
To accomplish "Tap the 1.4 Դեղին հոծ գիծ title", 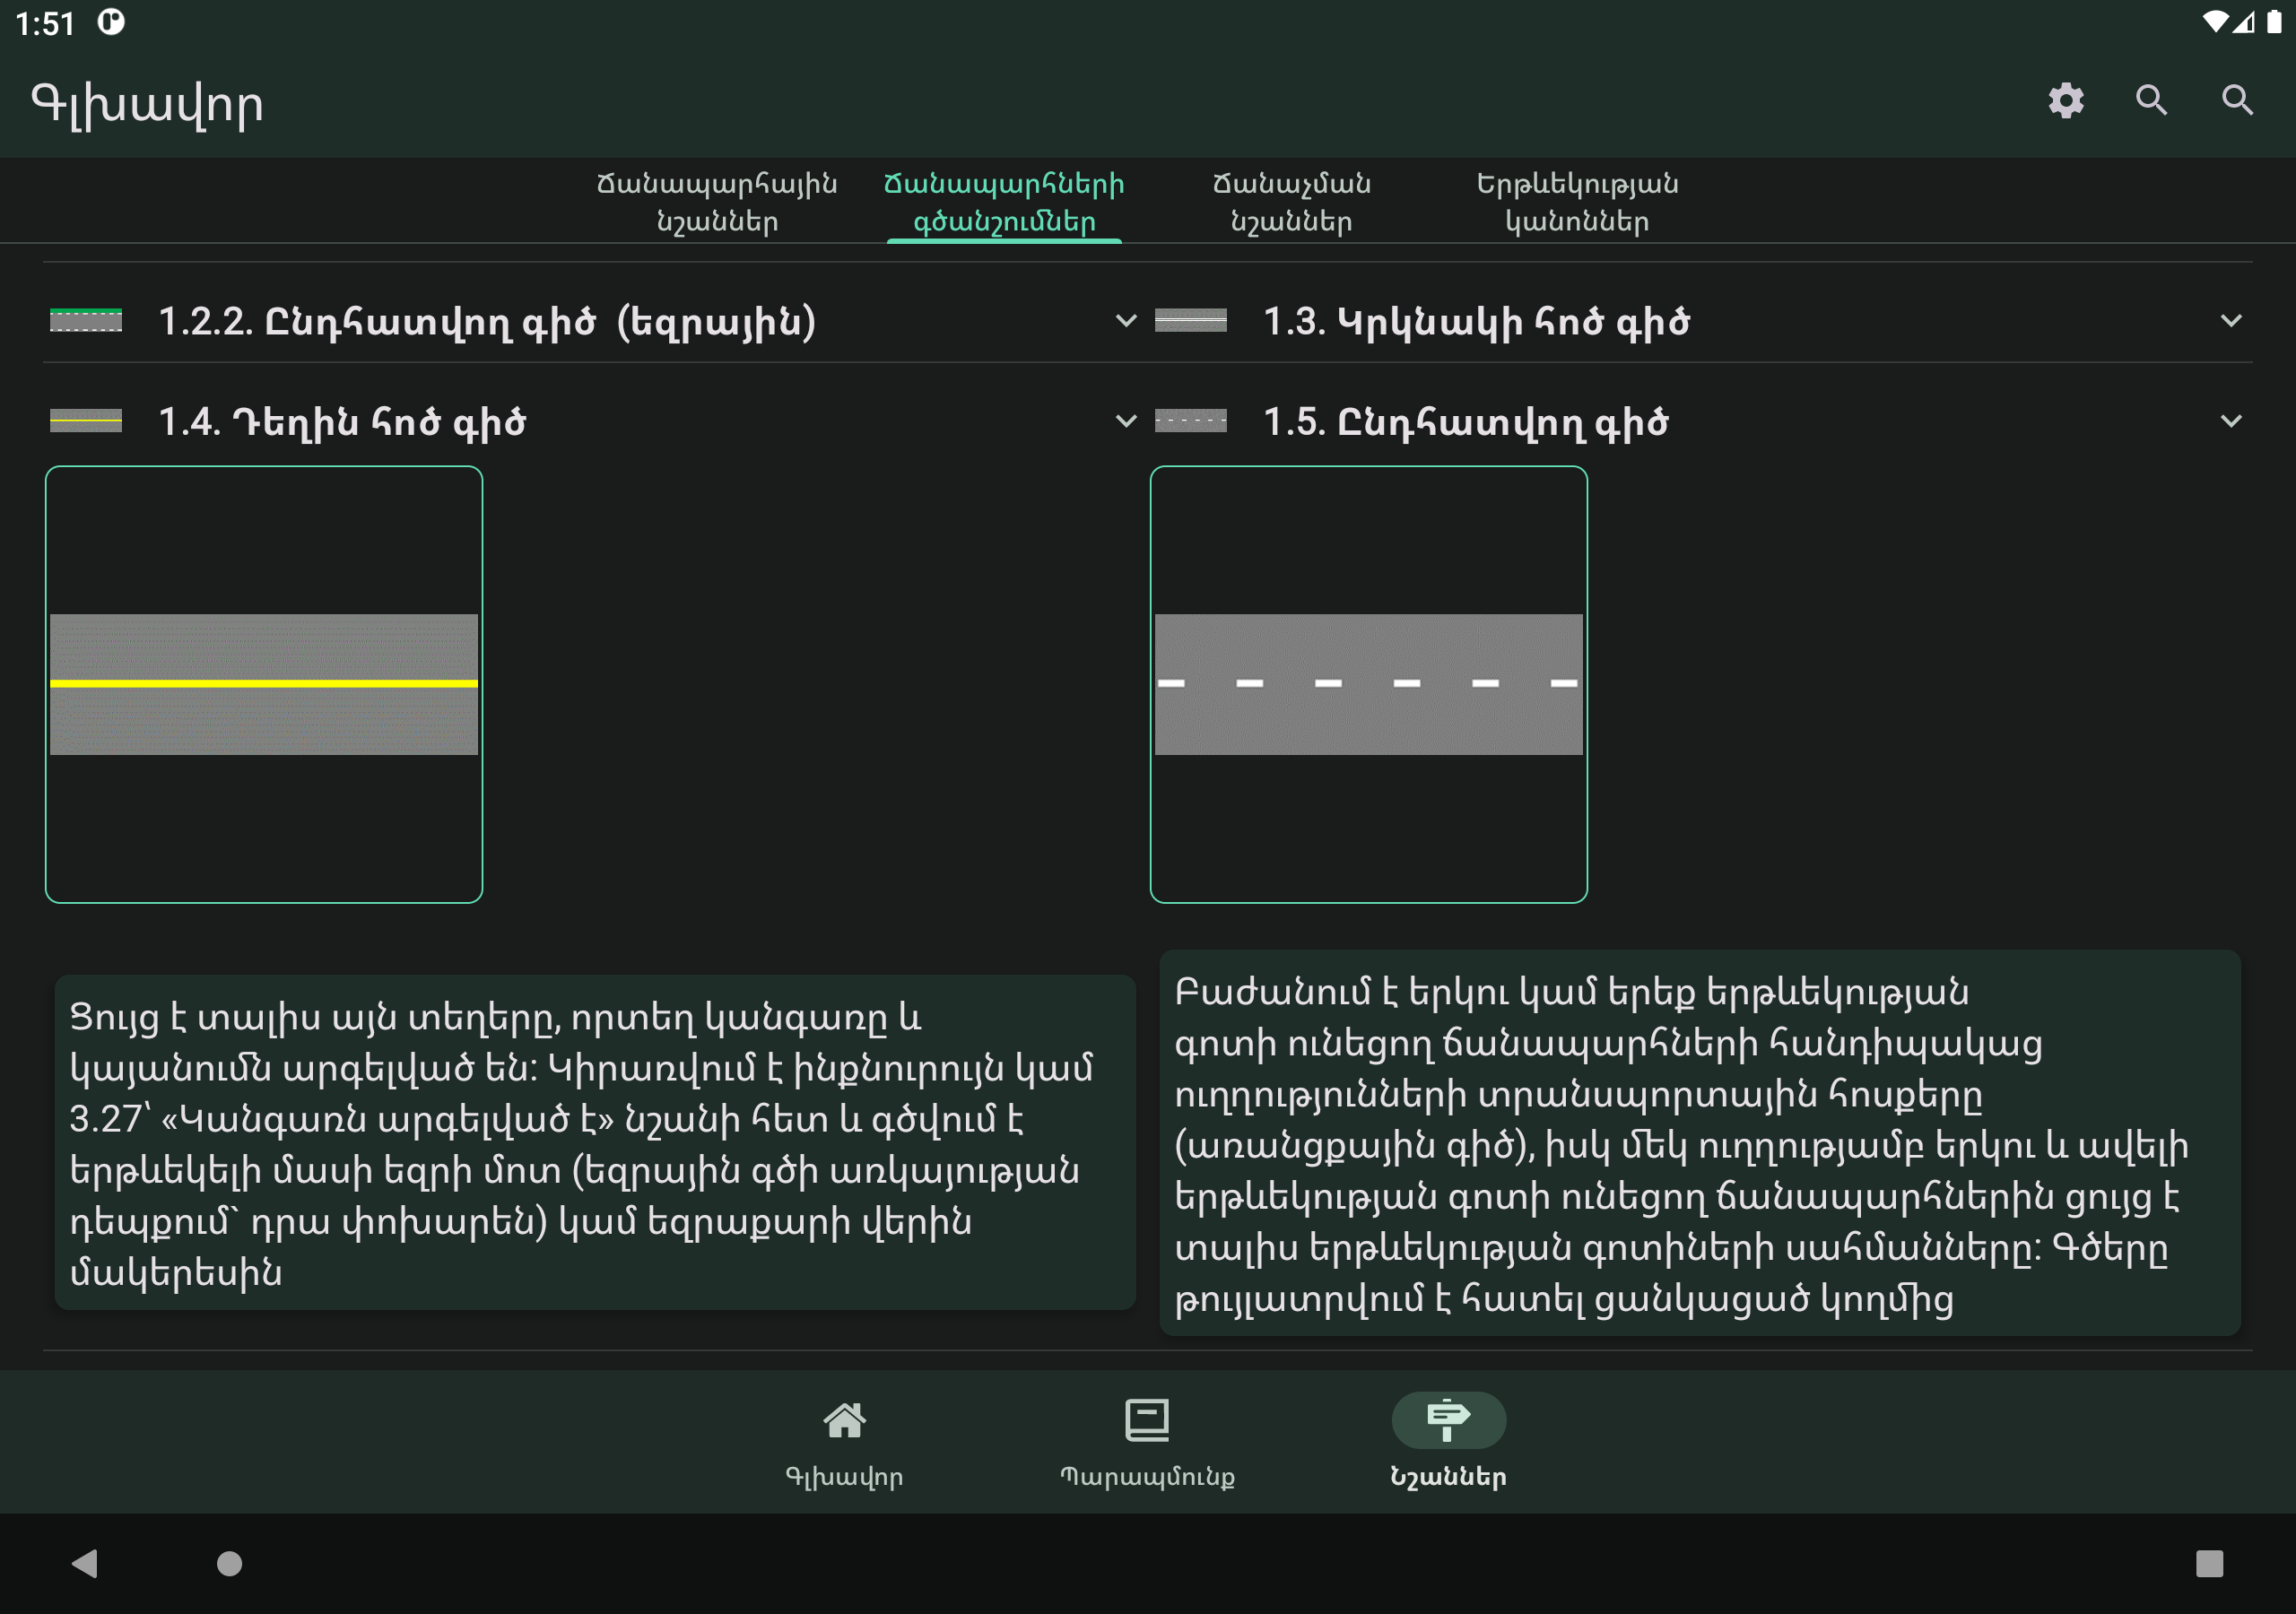I will 342,422.
